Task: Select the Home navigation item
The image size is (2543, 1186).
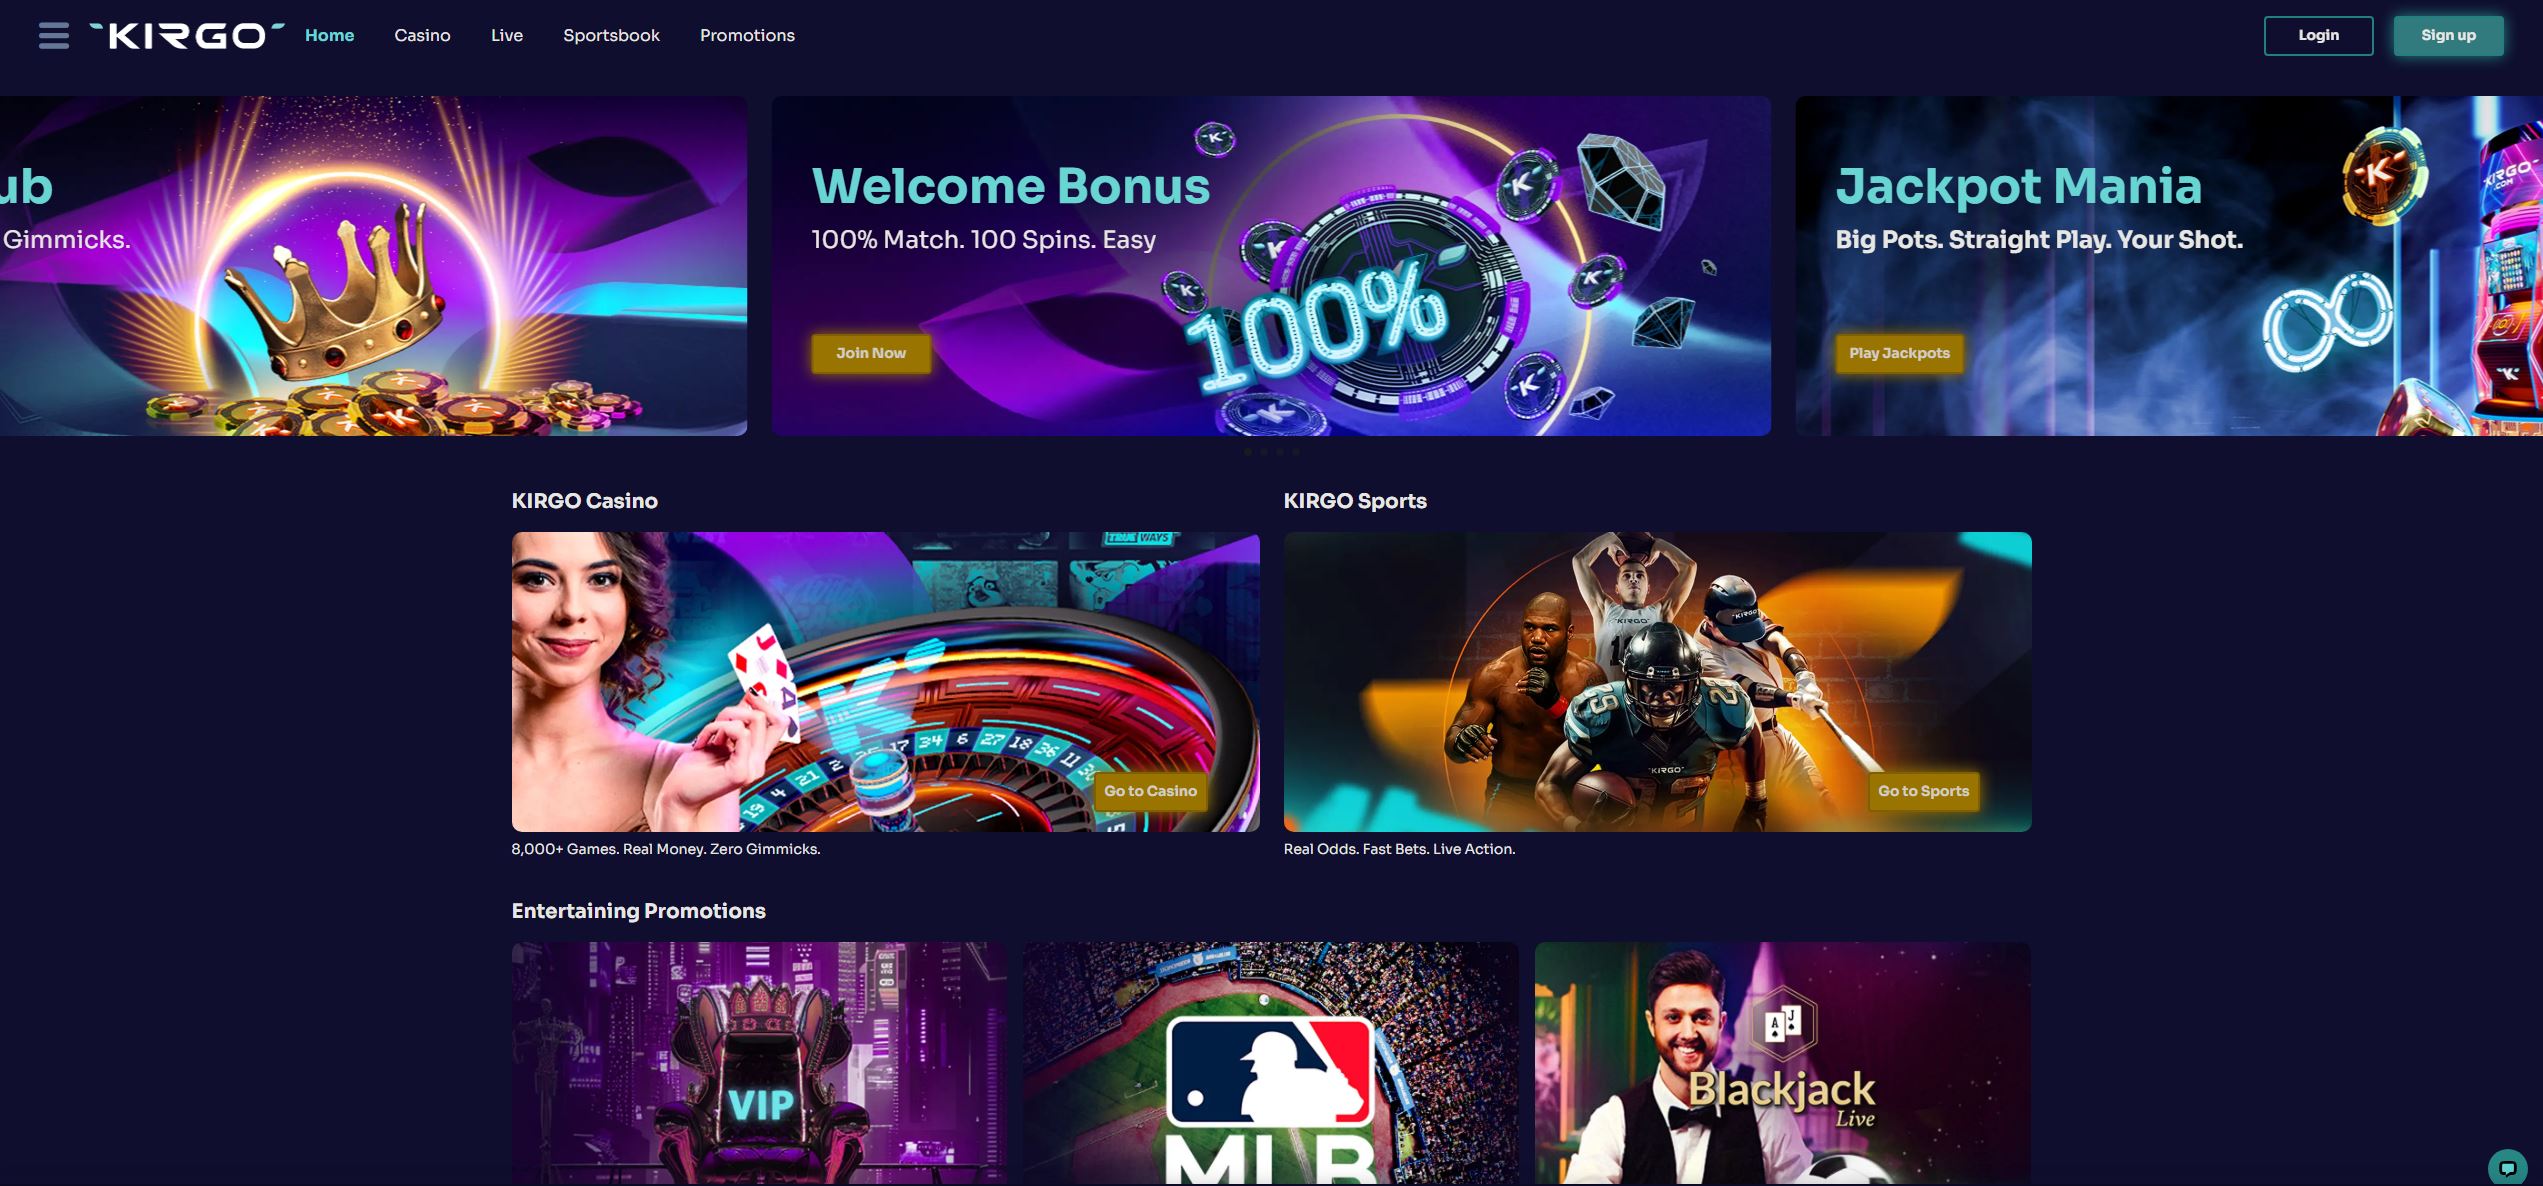Action: (x=329, y=35)
